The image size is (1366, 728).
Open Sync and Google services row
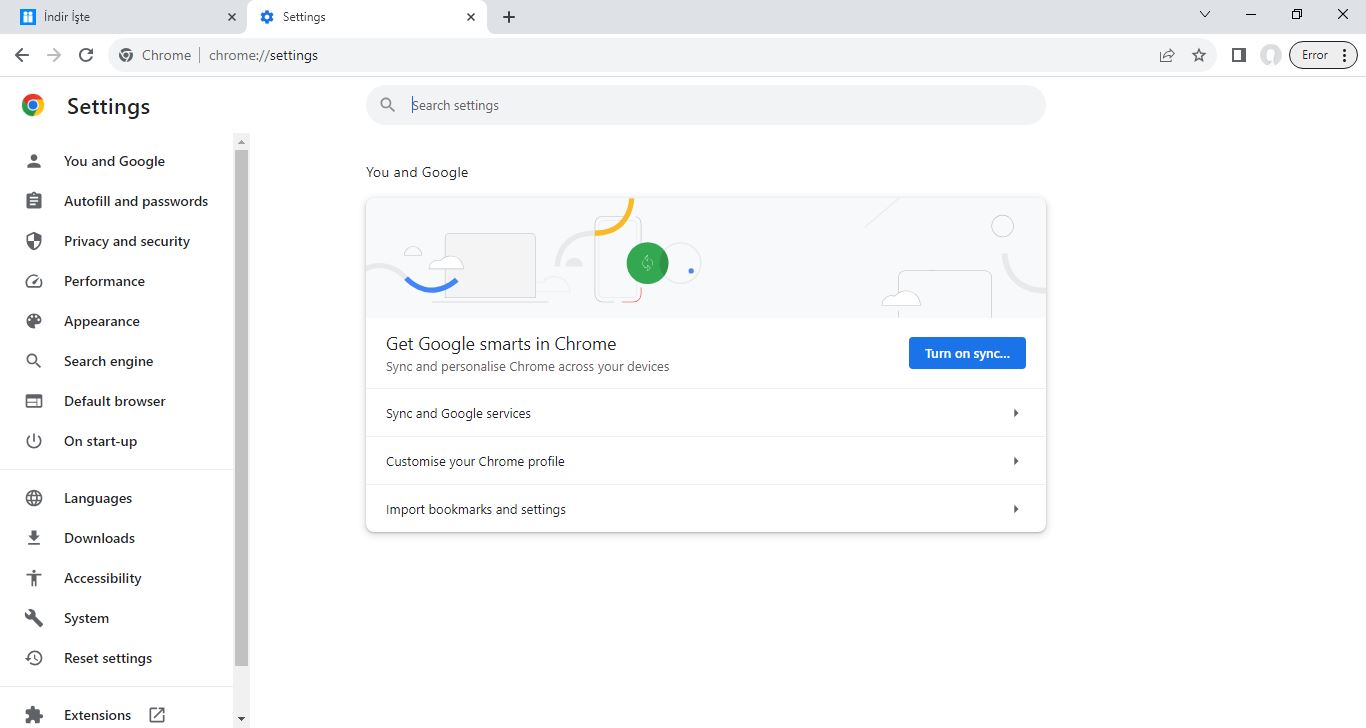pos(706,413)
